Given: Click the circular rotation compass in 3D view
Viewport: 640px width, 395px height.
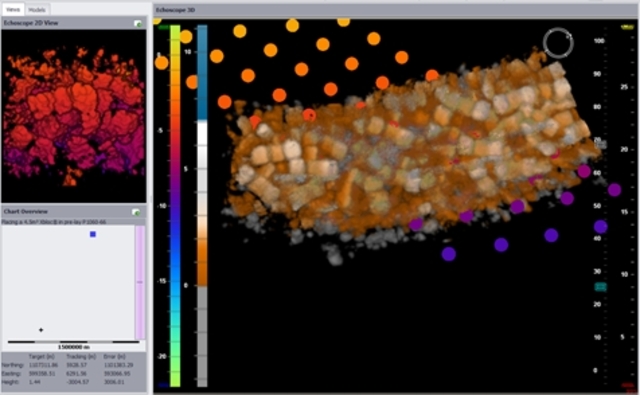Looking at the screenshot, I should [x=558, y=43].
